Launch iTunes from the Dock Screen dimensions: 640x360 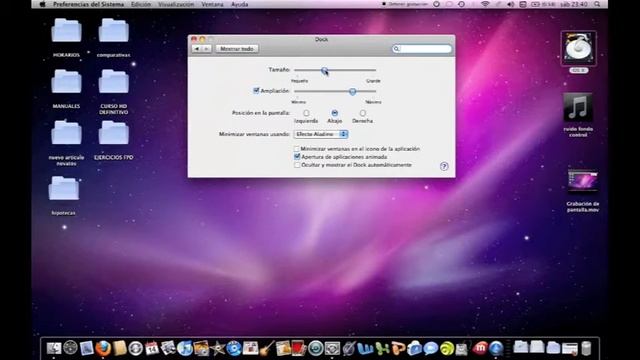click(x=184, y=348)
